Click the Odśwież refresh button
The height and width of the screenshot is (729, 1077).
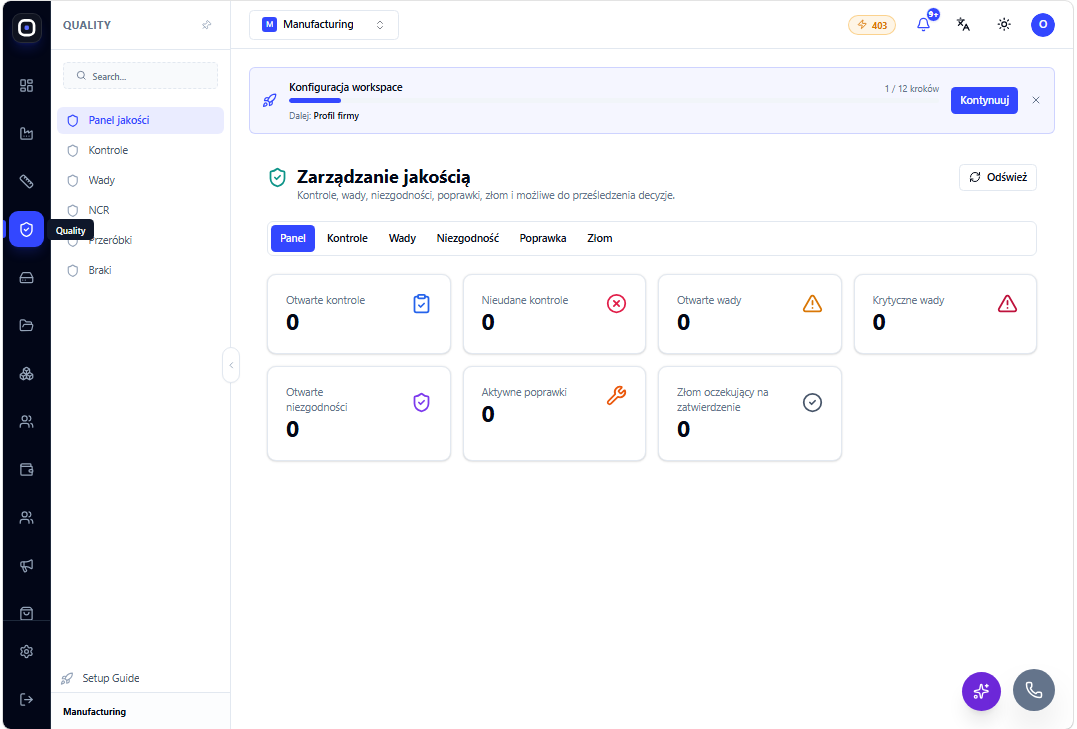[x=997, y=177]
